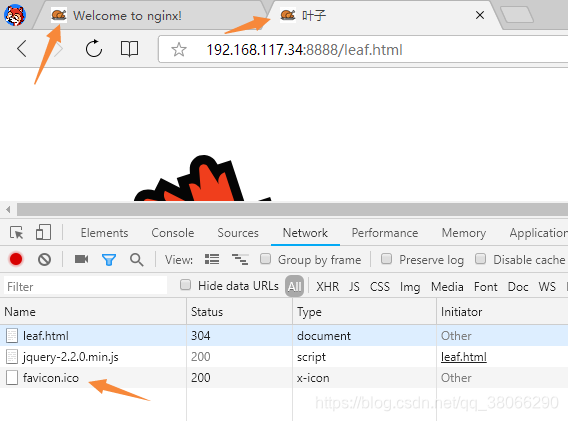Close the 叶子 tab
The height and width of the screenshot is (421, 568).
click(x=480, y=15)
